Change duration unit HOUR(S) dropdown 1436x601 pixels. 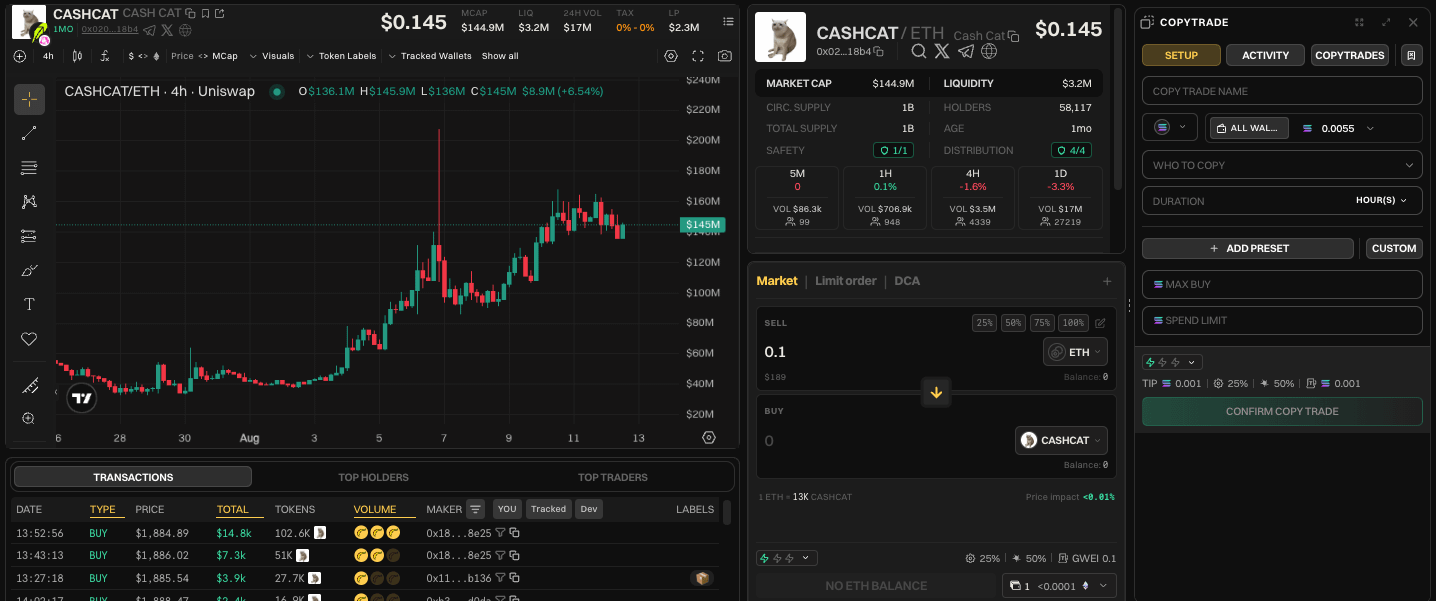[x=1381, y=201]
